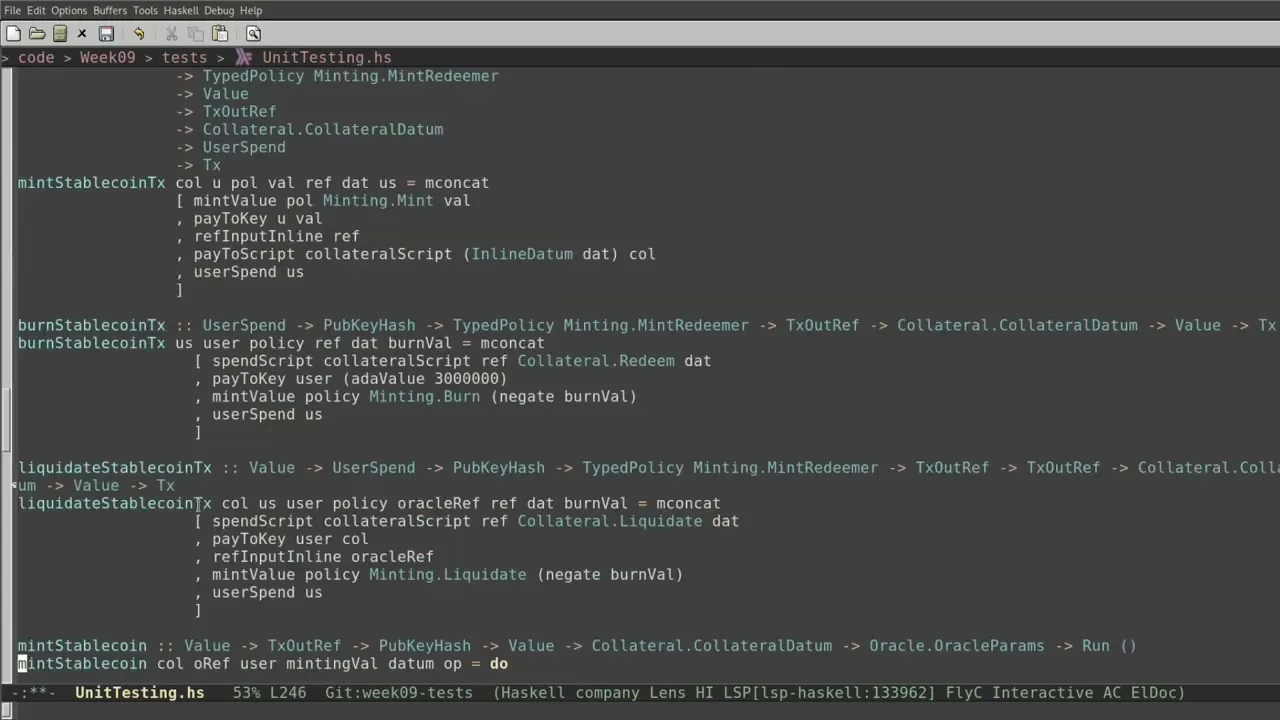Click the Cut scissors icon
Screen dimensions: 1280x720
[x=172, y=33]
